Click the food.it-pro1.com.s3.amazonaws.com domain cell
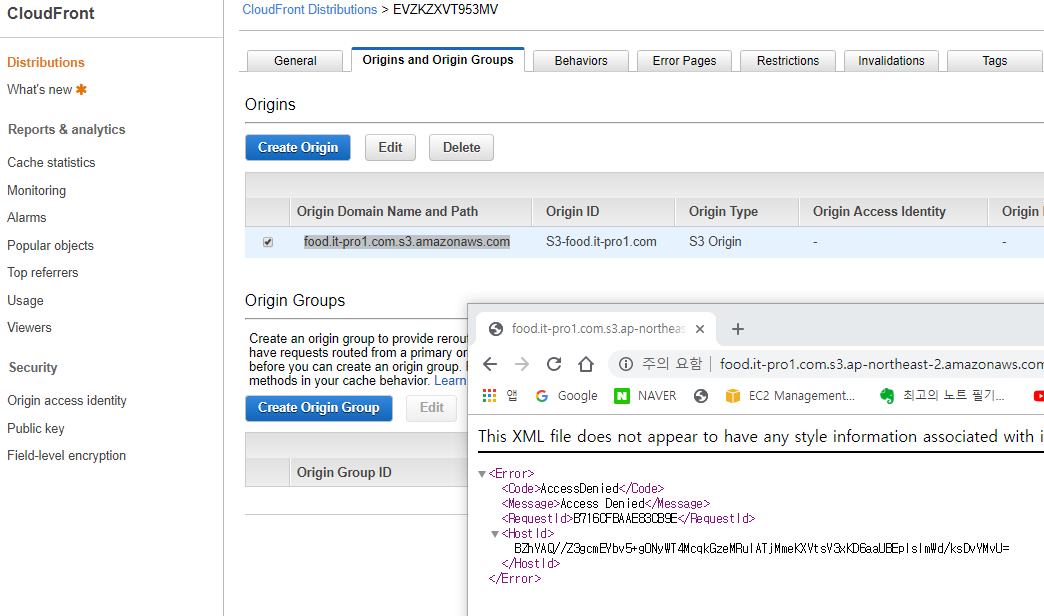The width and height of the screenshot is (1044, 616). tap(407, 242)
